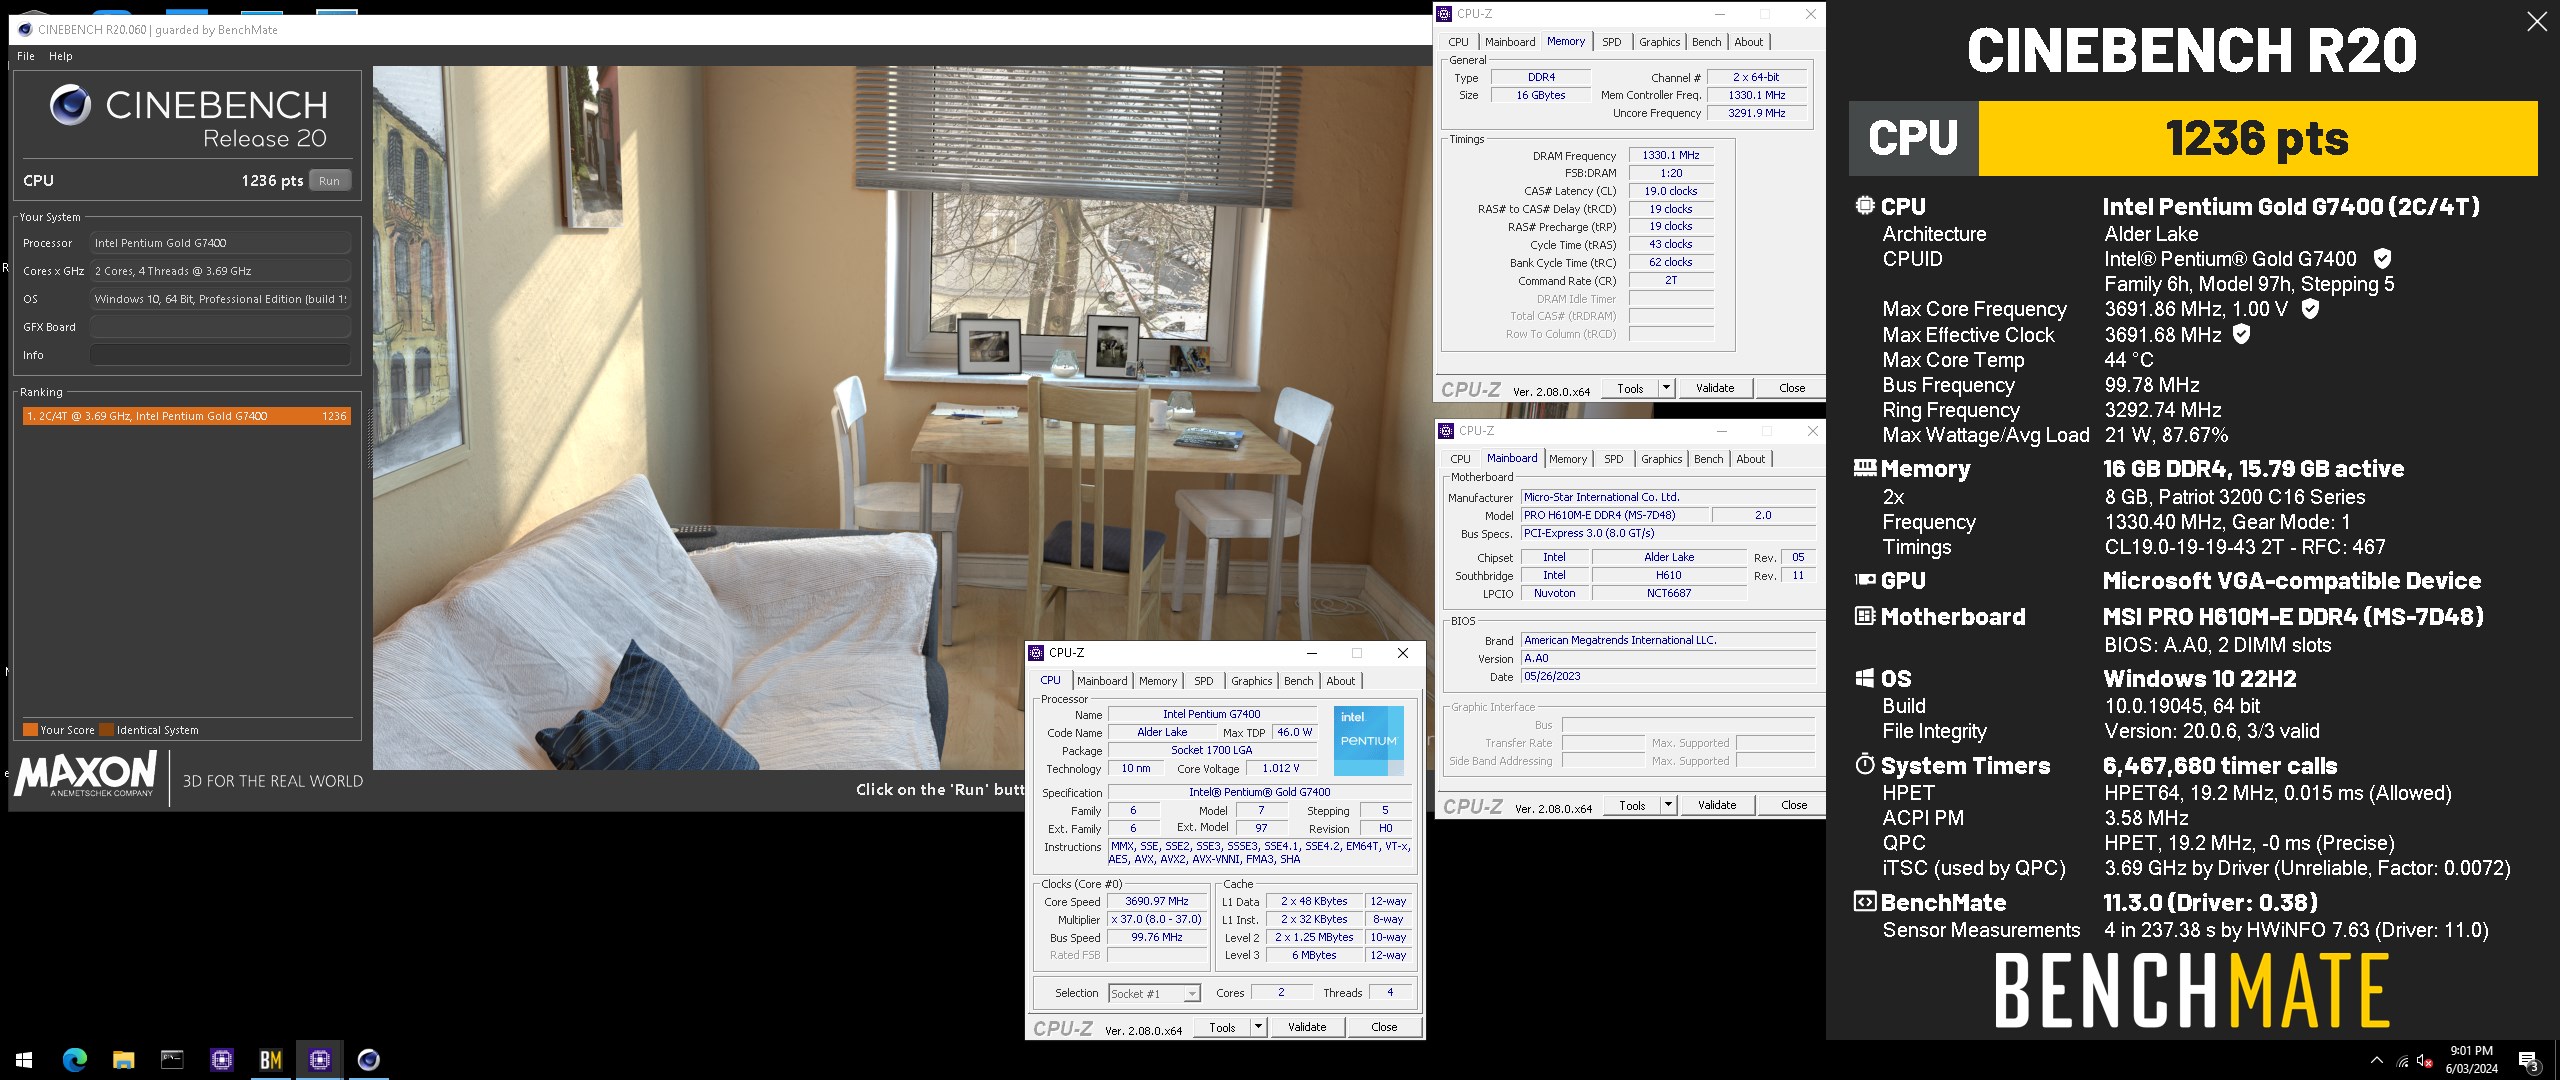Click the DRAM Frequency value 1330.1 MHz
2560x1080 pixels.
click(1671, 155)
